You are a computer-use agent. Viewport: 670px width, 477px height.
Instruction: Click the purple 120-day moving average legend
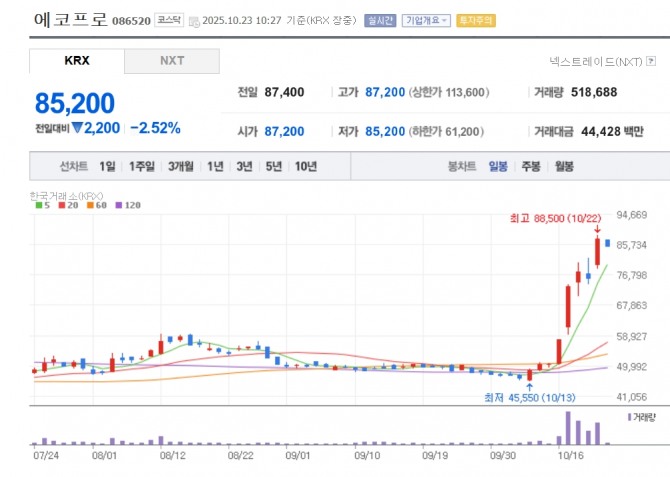click(126, 205)
